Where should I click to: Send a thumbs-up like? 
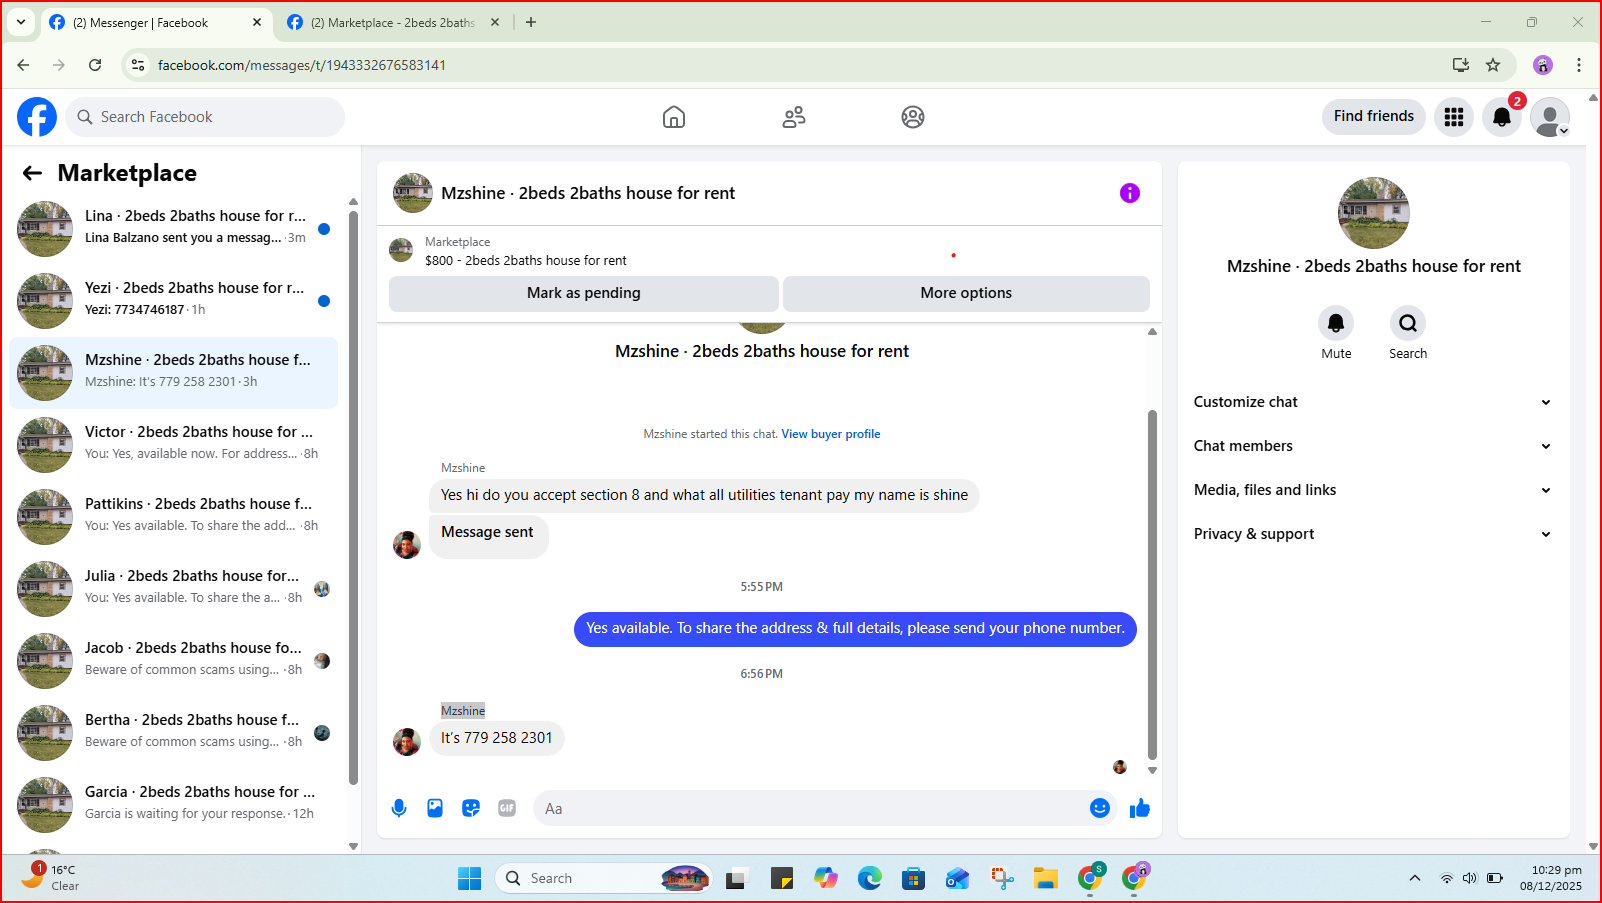[x=1140, y=808]
